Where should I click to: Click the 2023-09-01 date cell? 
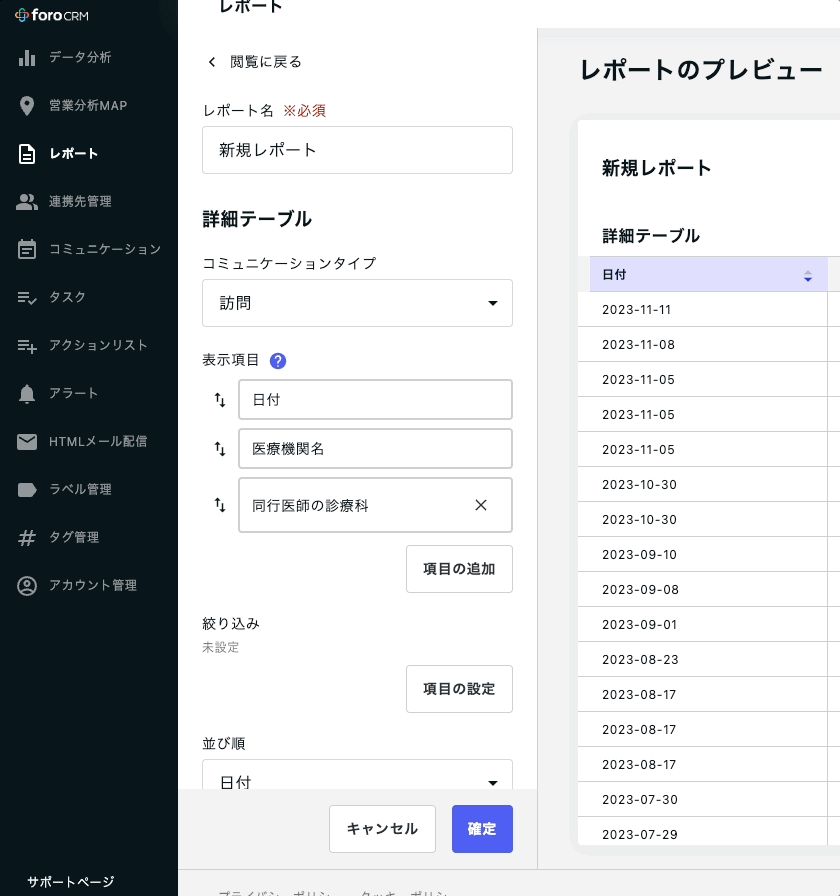pos(702,625)
